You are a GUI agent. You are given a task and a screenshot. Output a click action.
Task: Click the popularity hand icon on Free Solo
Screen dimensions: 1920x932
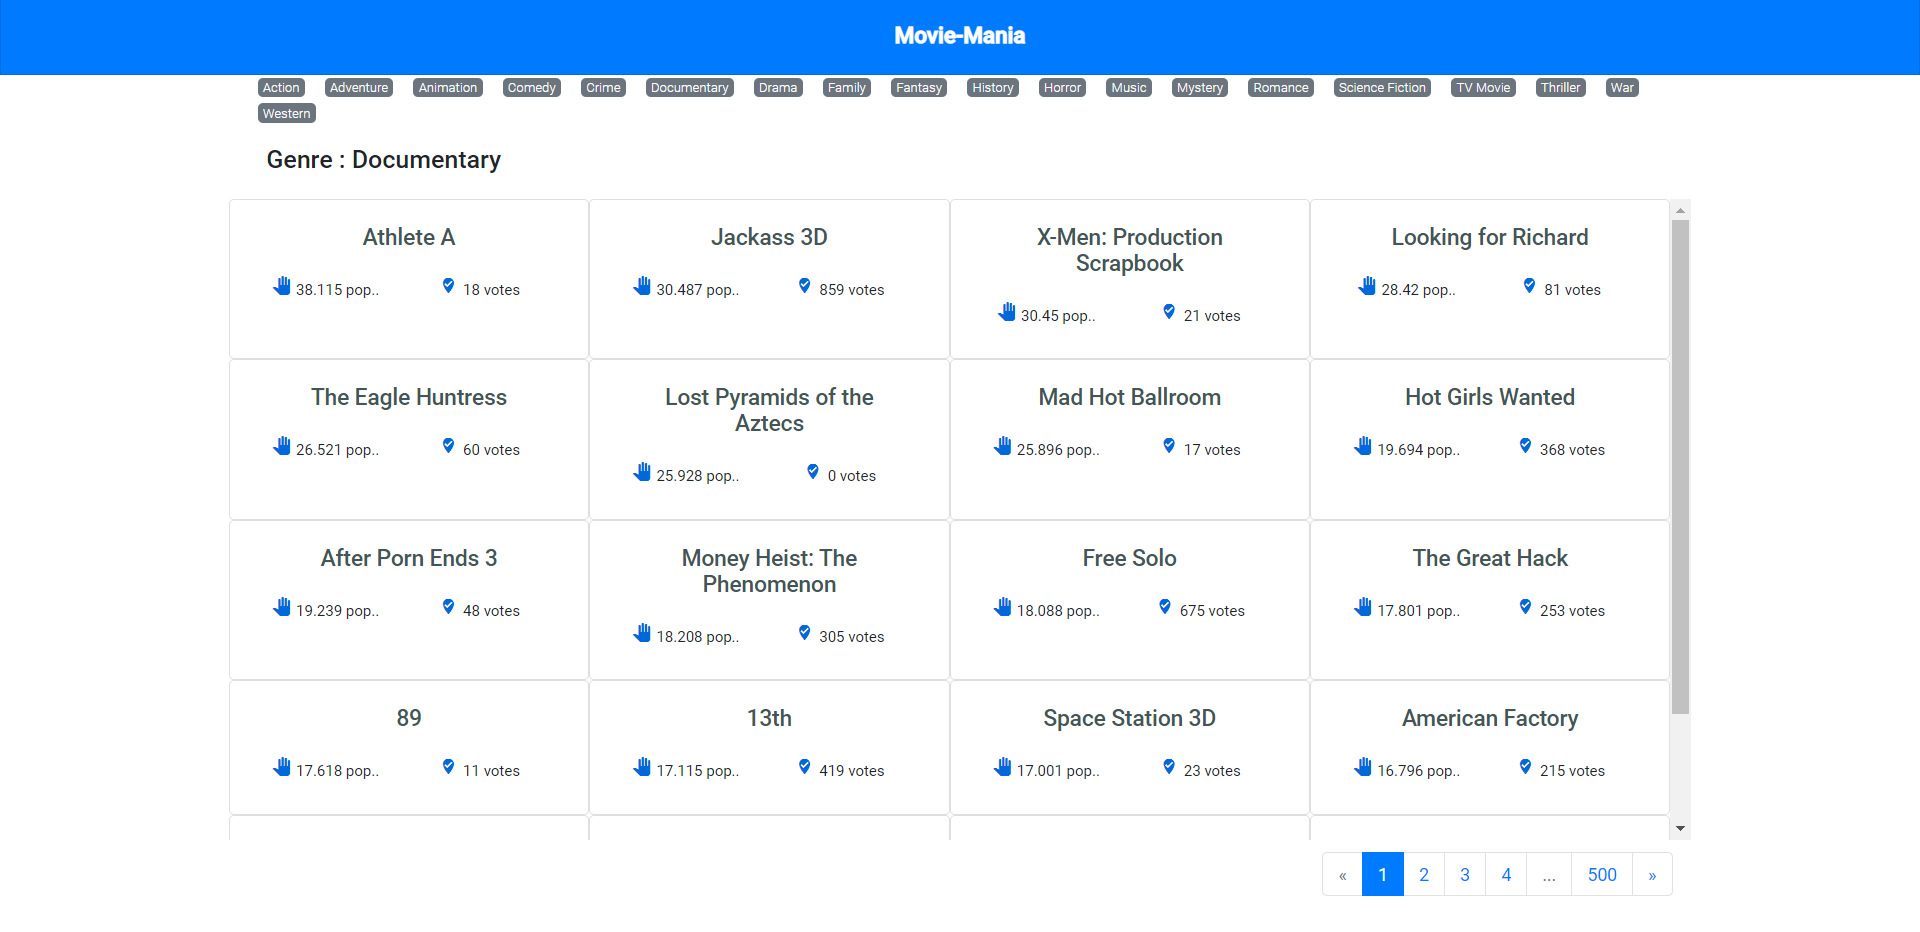point(1003,607)
